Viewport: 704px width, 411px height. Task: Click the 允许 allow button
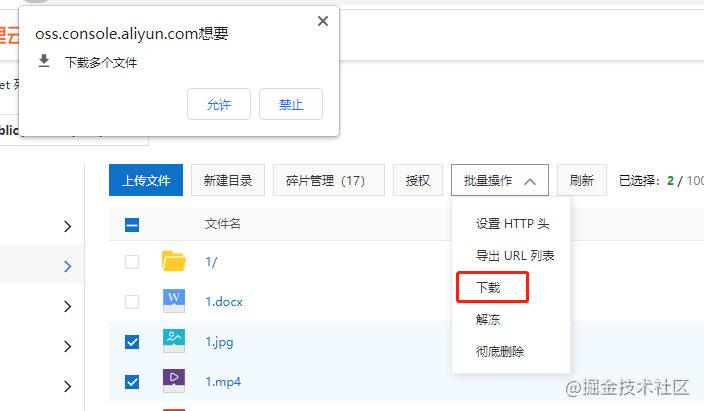(219, 104)
